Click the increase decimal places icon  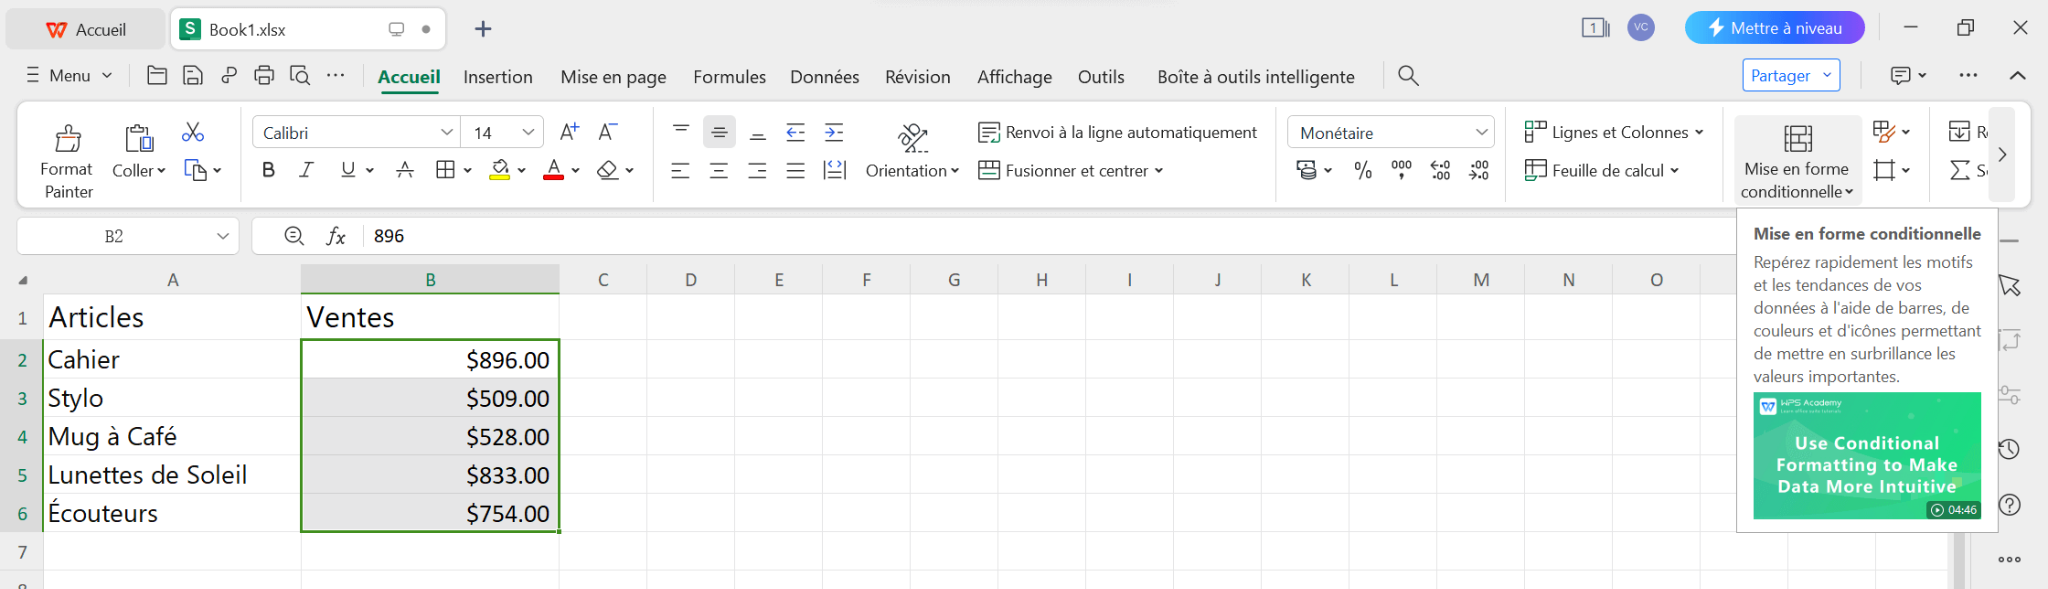(x=1440, y=171)
